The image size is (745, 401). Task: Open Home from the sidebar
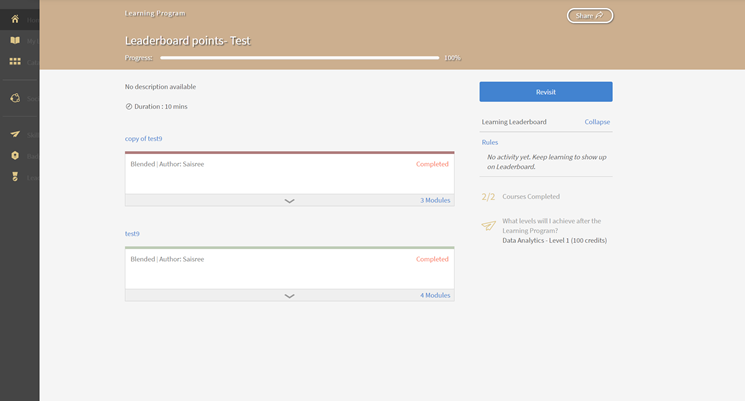coord(15,19)
